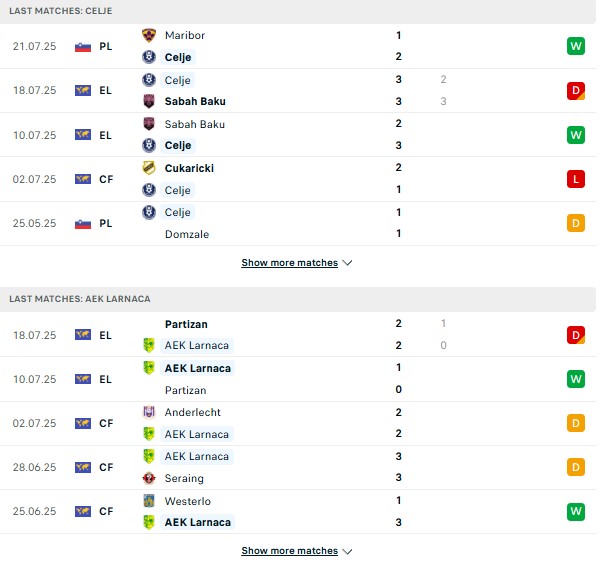Click the green W badge for Maribor match
This screenshot has width=600, height=565.
coord(575,46)
